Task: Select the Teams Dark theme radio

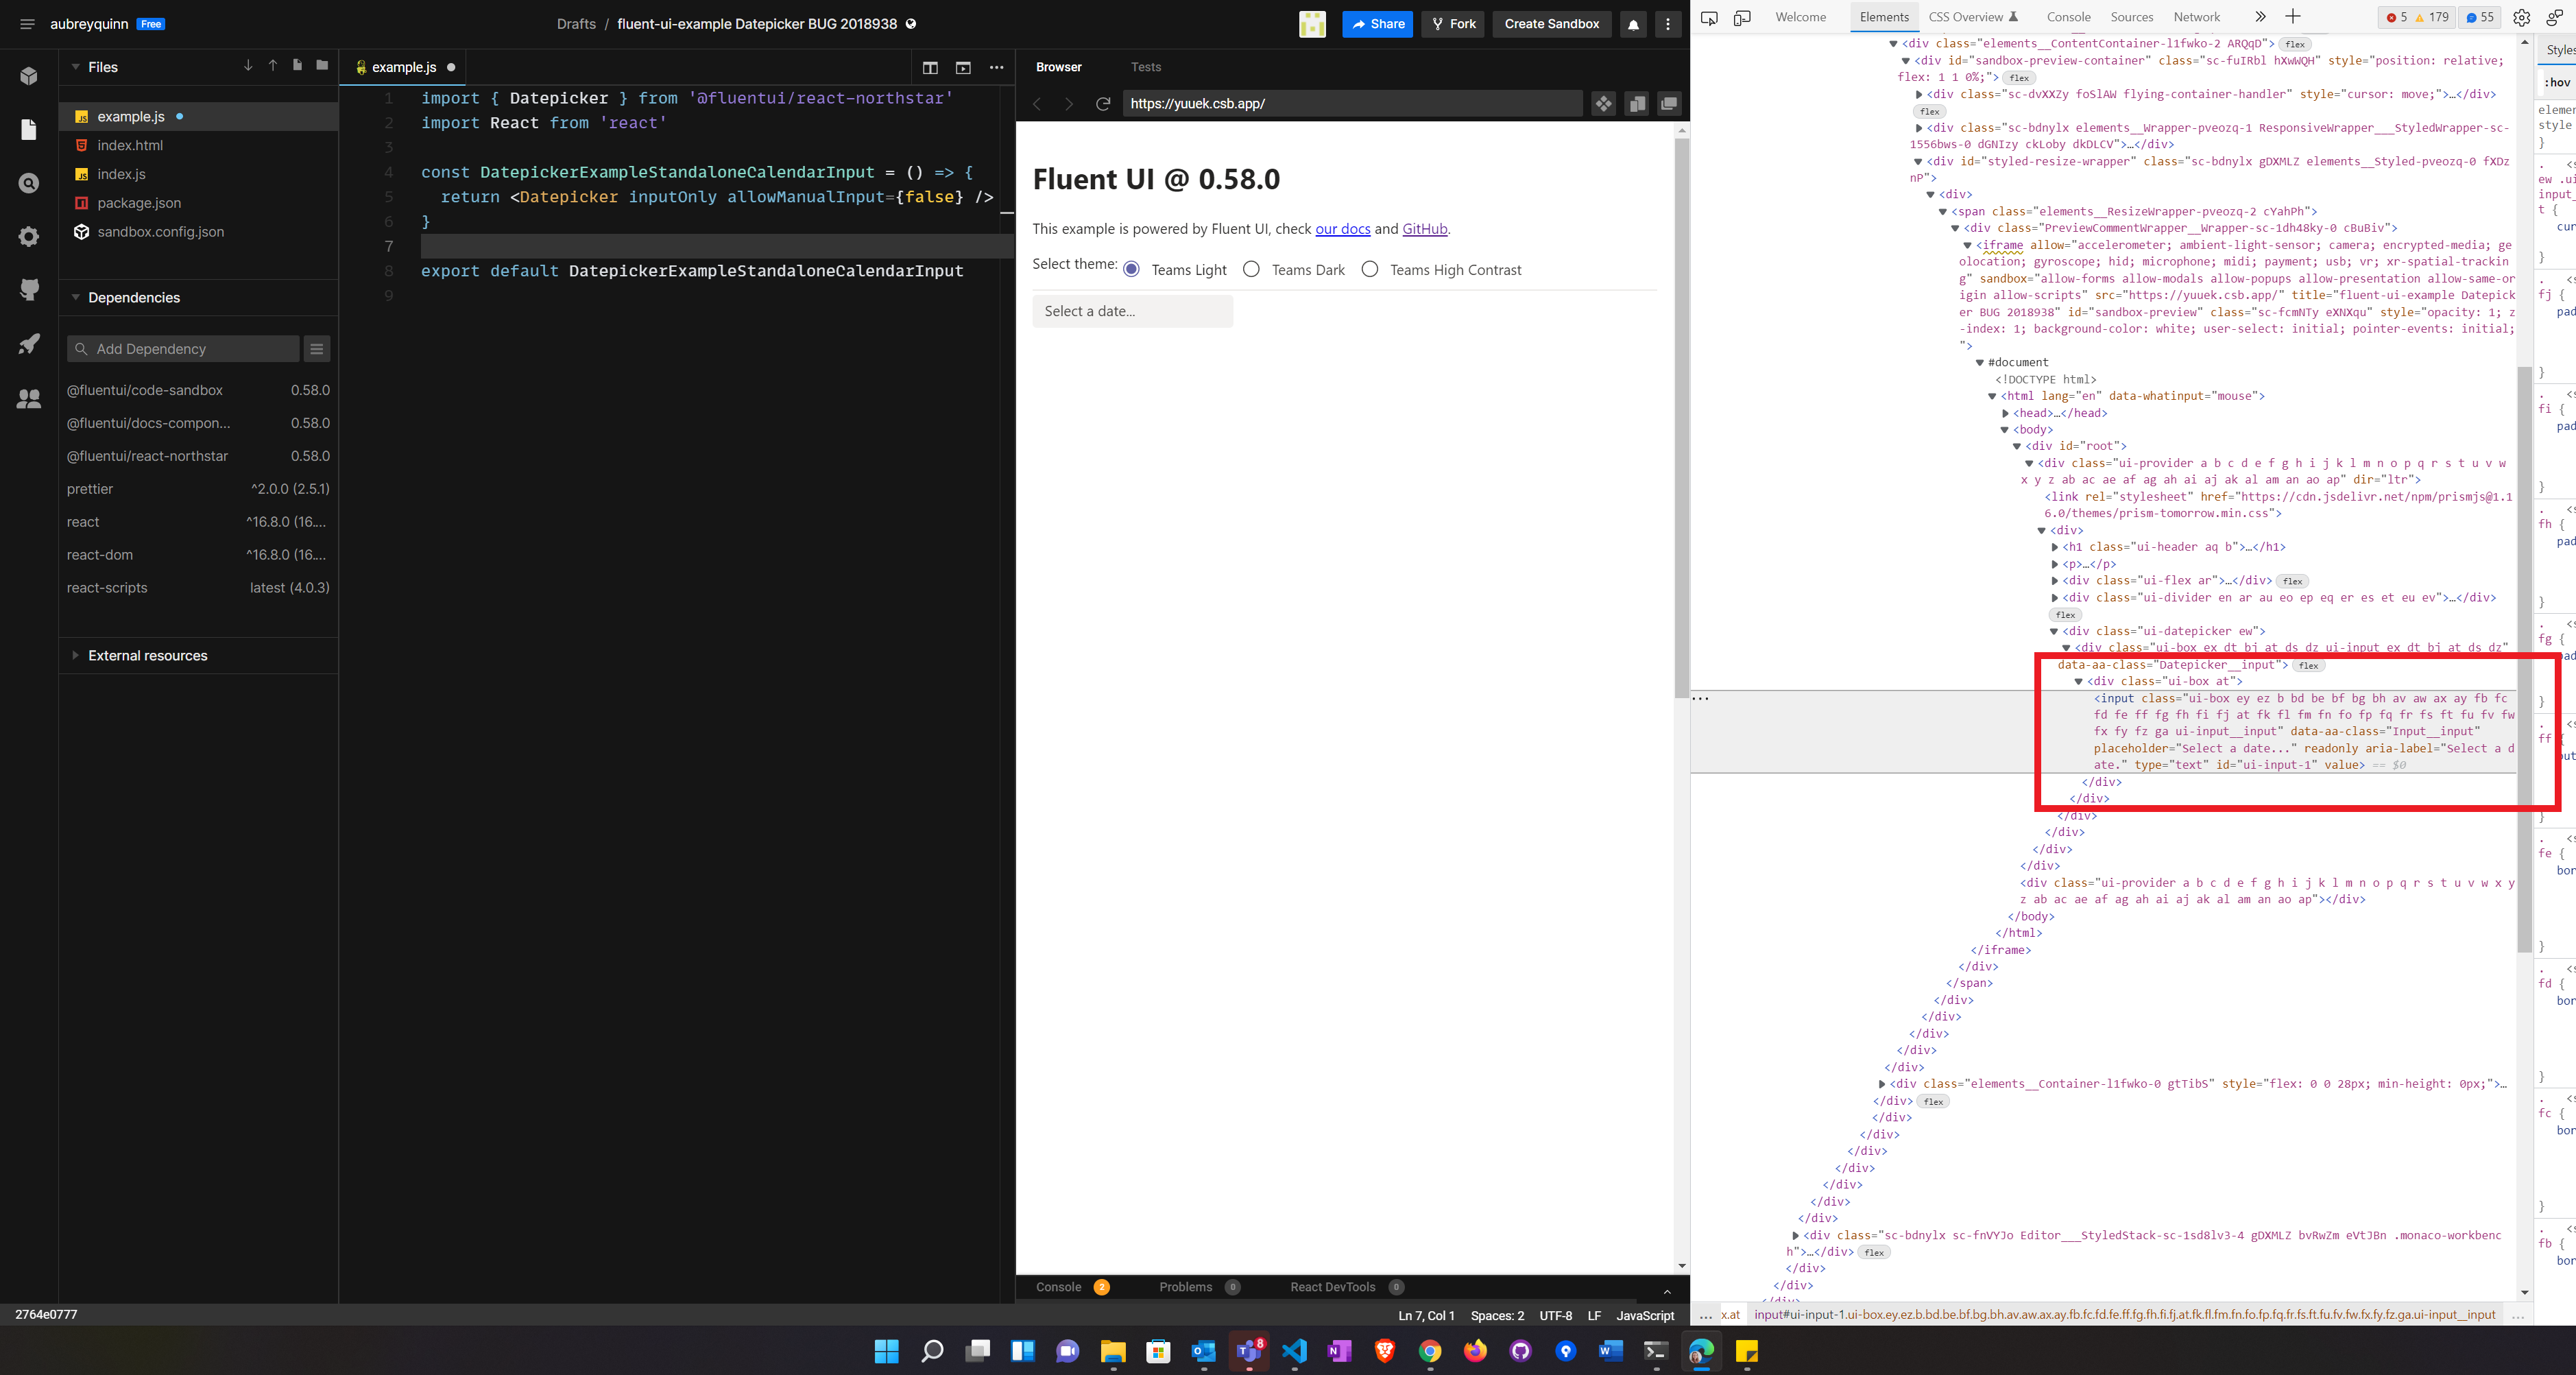Action: 1251,269
